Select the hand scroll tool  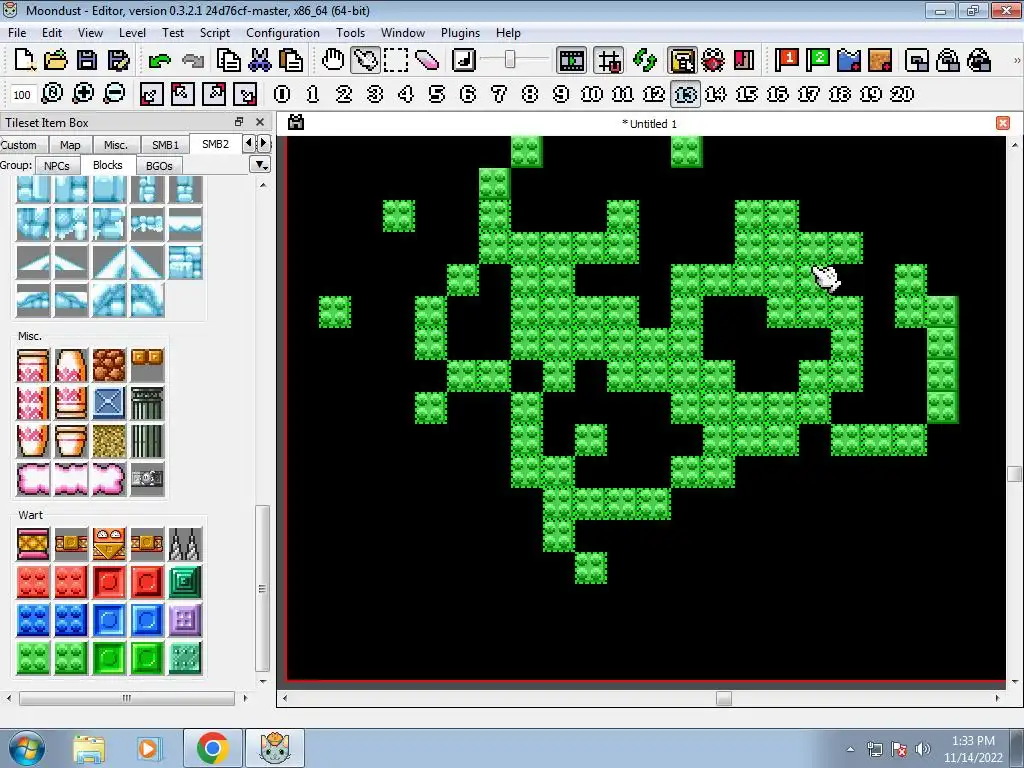[x=333, y=60]
